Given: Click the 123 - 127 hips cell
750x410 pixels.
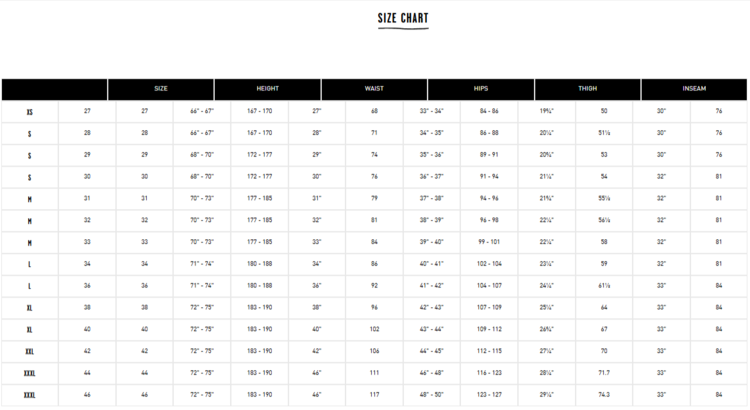Looking at the screenshot, I should pos(489,395).
